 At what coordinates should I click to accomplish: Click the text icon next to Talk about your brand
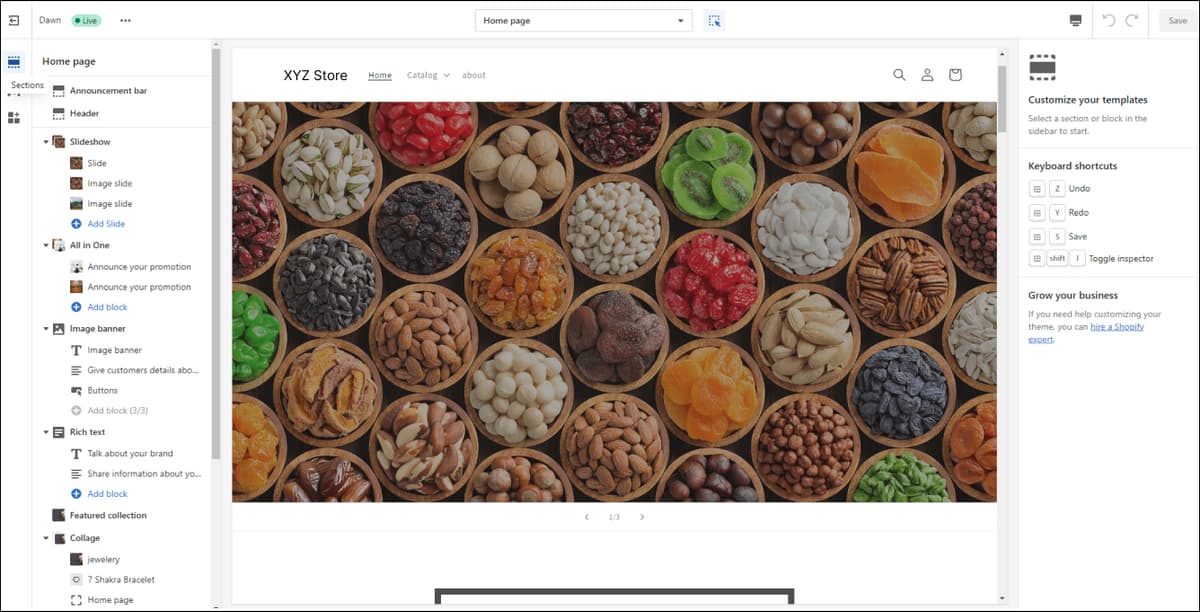tap(77, 454)
